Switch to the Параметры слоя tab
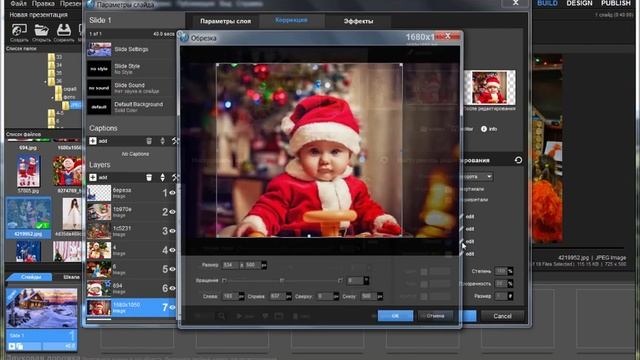The height and width of the screenshot is (360, 640). coord(226,21)
